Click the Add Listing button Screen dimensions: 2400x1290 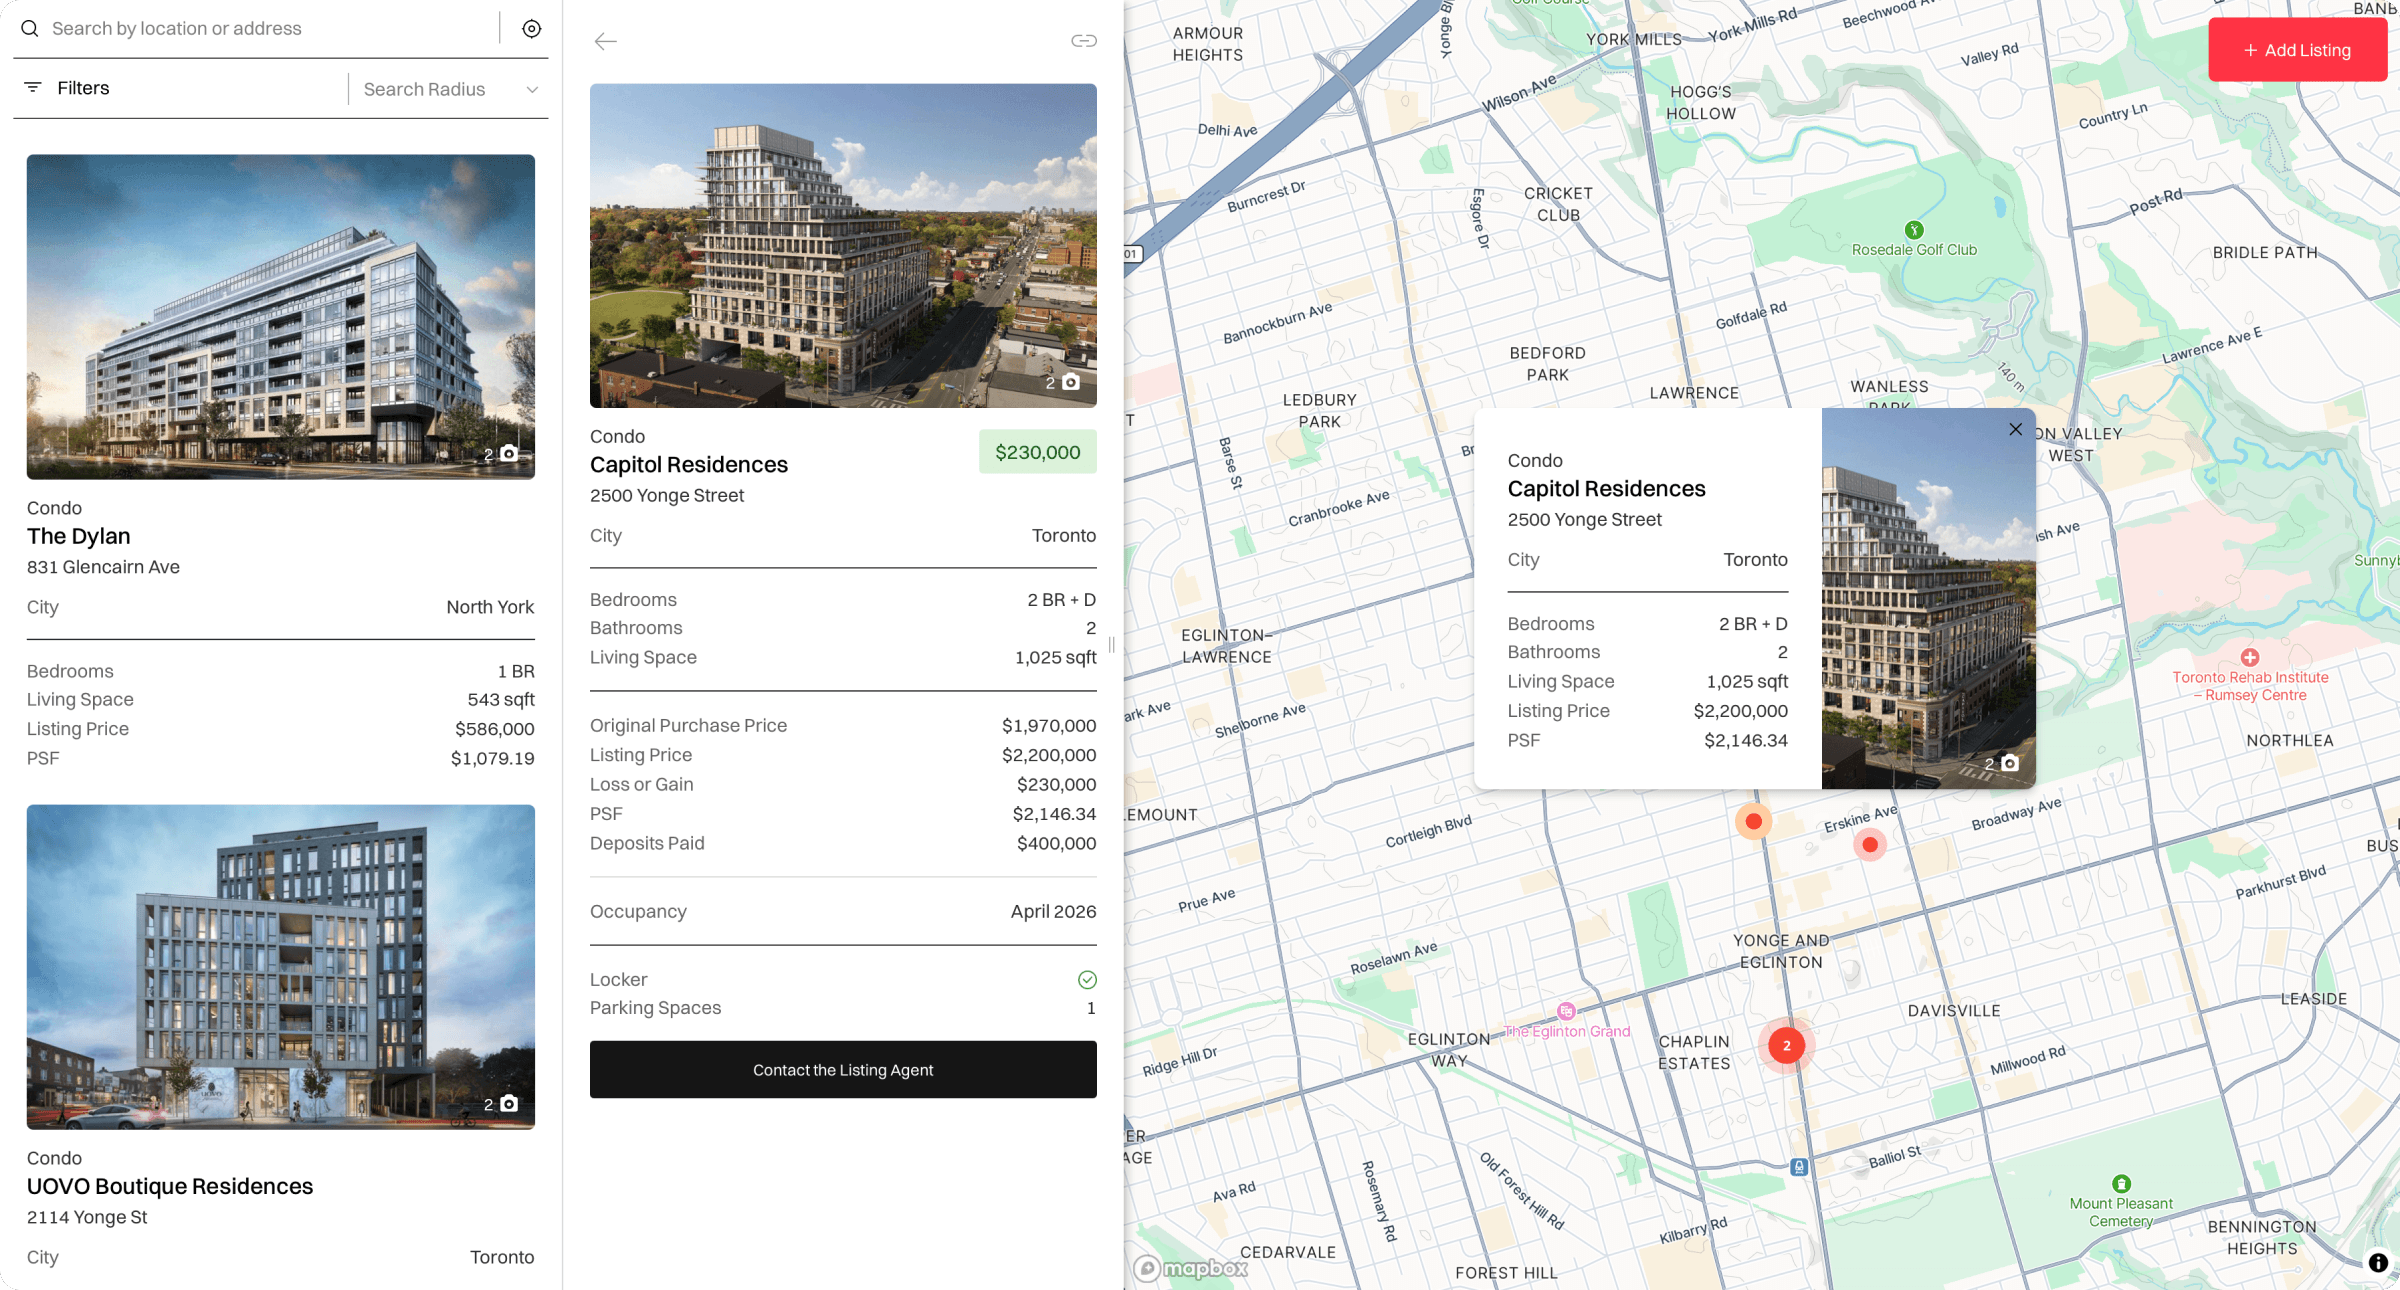(x=2298, y=50)
